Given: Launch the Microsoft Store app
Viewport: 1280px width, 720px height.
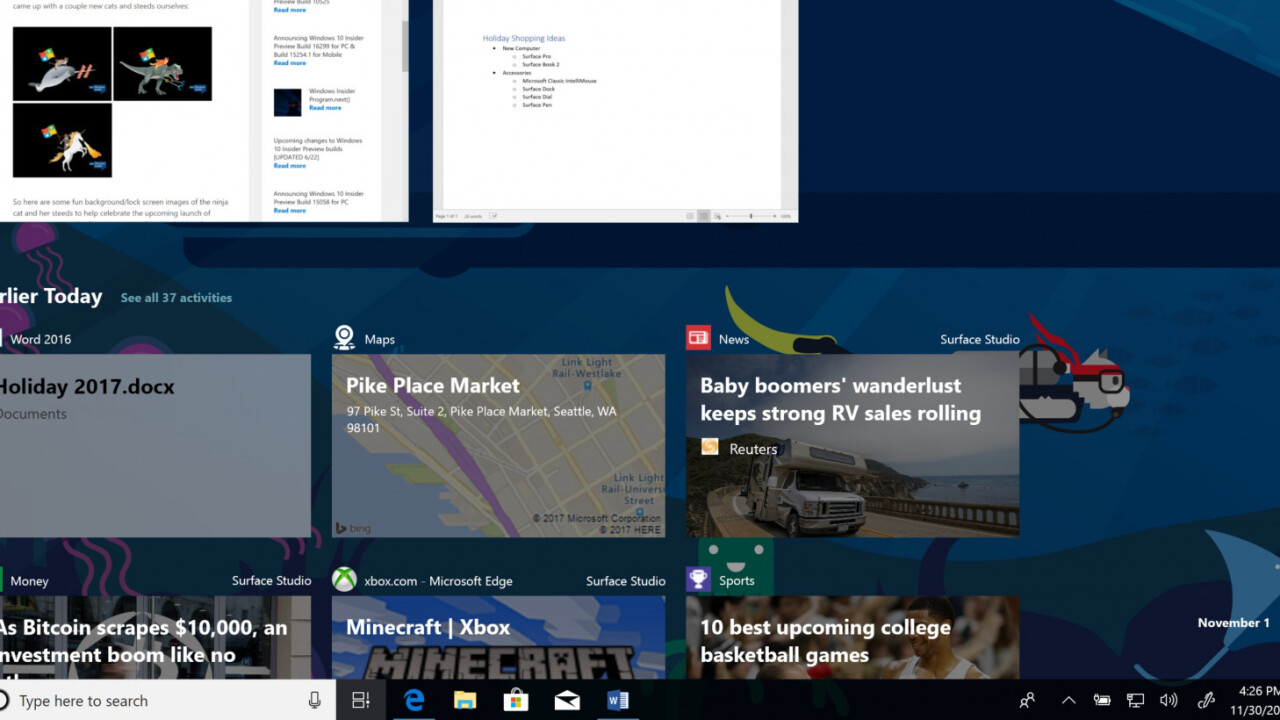Looking at the screenshot, I should tap(515, 700).
